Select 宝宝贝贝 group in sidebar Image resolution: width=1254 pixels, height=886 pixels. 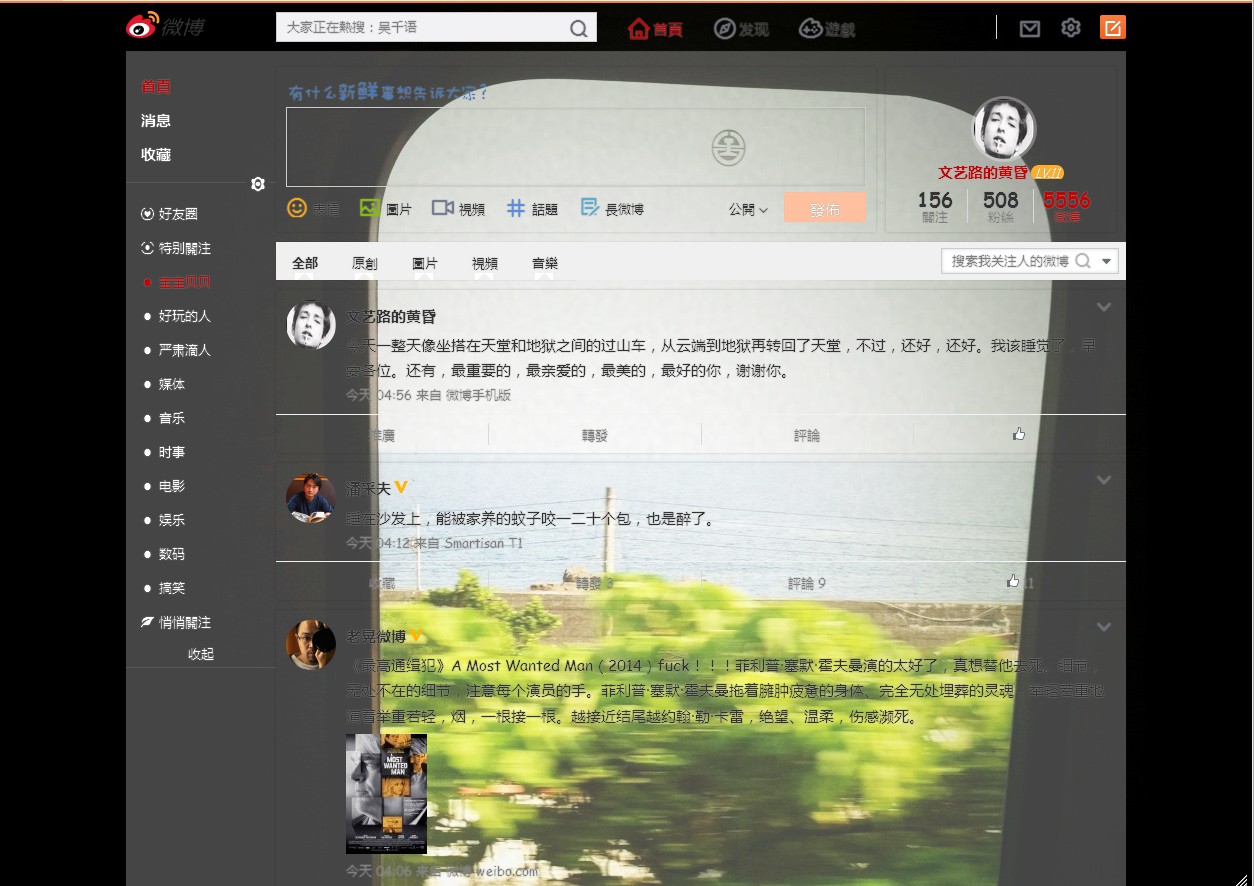pos(185,282)
